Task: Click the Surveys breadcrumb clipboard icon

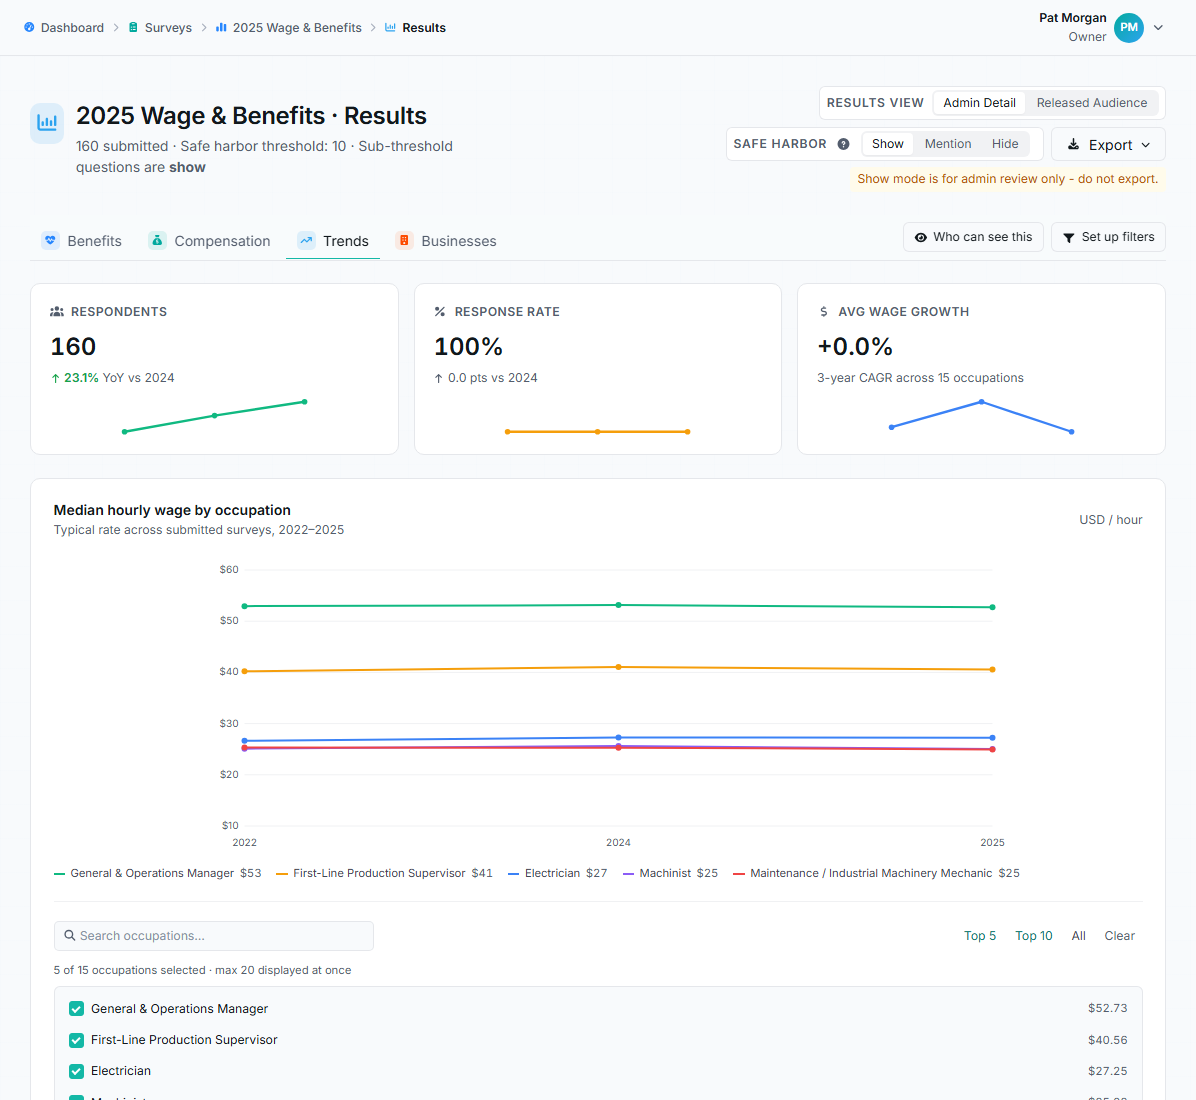Action: pos(133,27)
